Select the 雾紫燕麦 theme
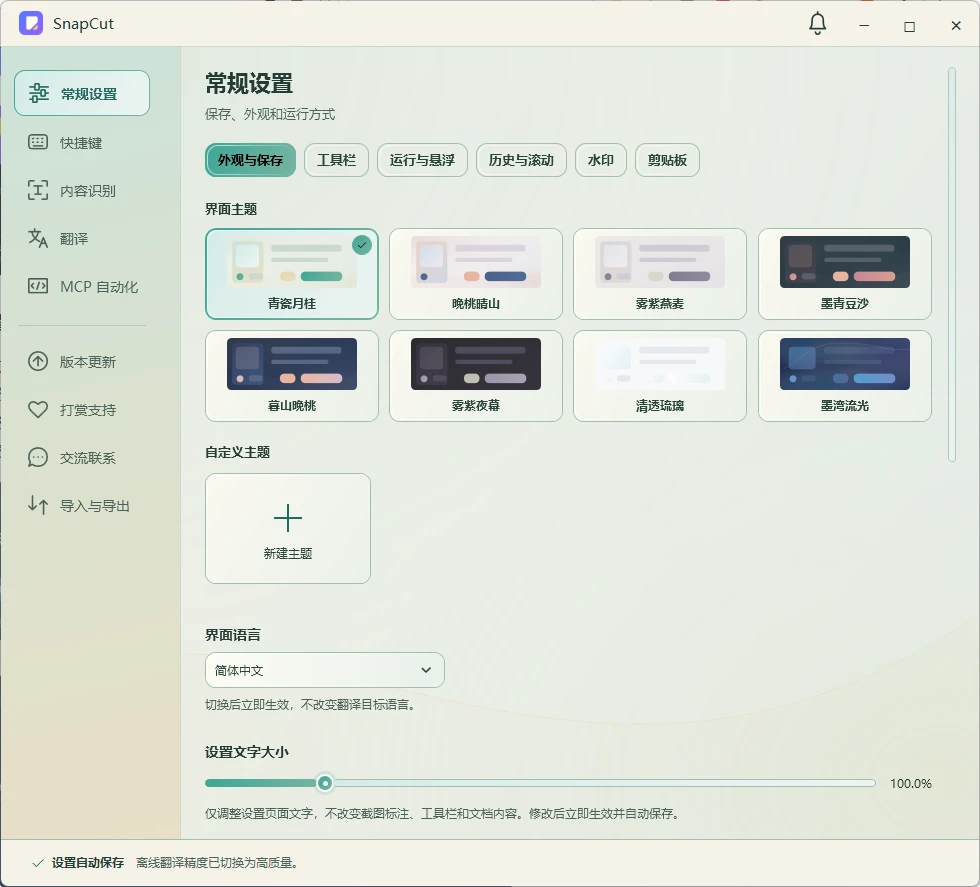This screenshot has width=980, height=887. 660,274
